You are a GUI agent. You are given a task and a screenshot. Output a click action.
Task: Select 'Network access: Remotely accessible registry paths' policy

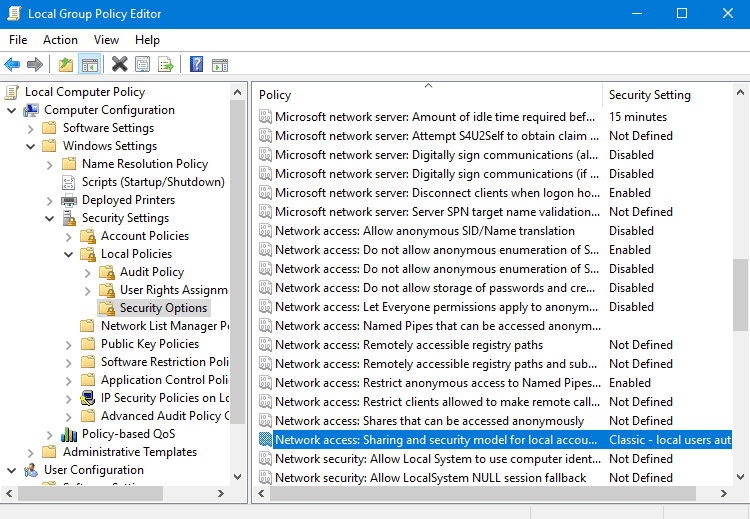point(495,345)
